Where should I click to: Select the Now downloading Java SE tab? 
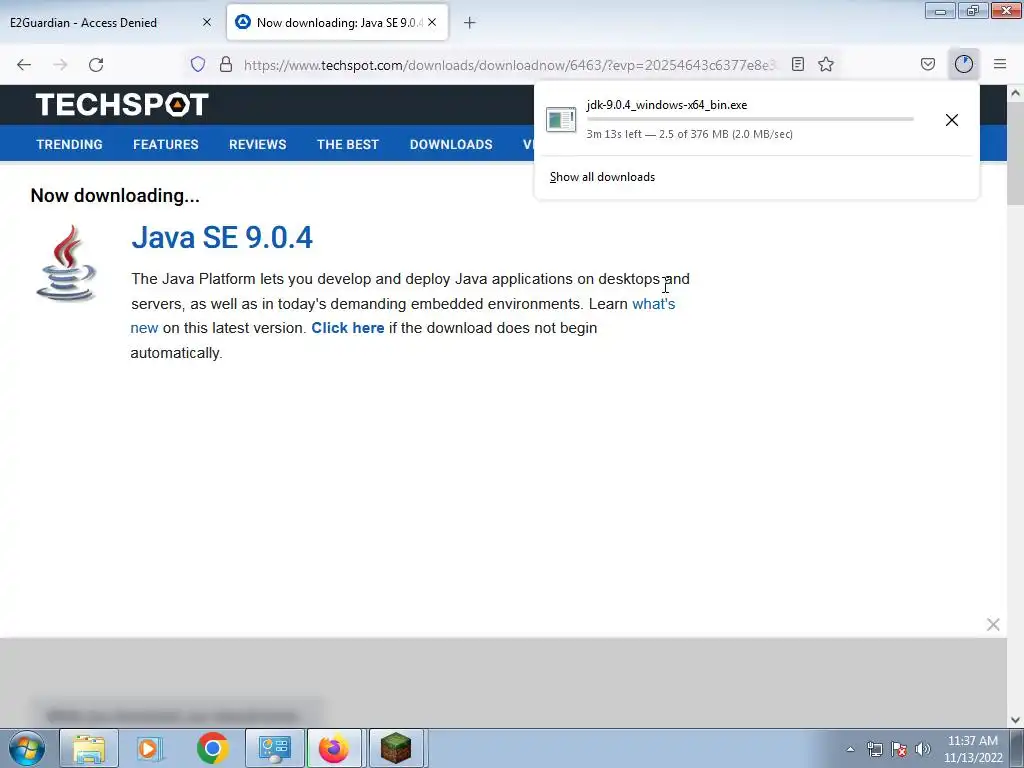(337, 22)
